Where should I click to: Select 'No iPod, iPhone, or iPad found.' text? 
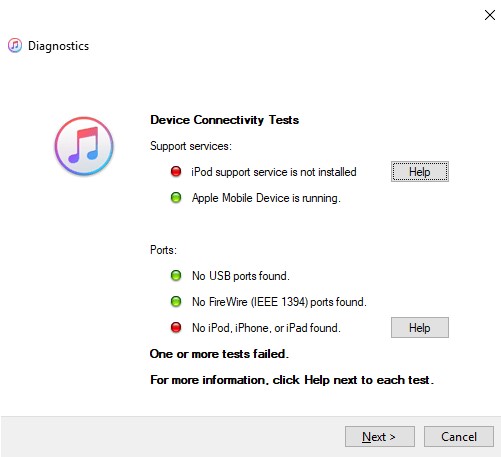(x=266, y=328)
